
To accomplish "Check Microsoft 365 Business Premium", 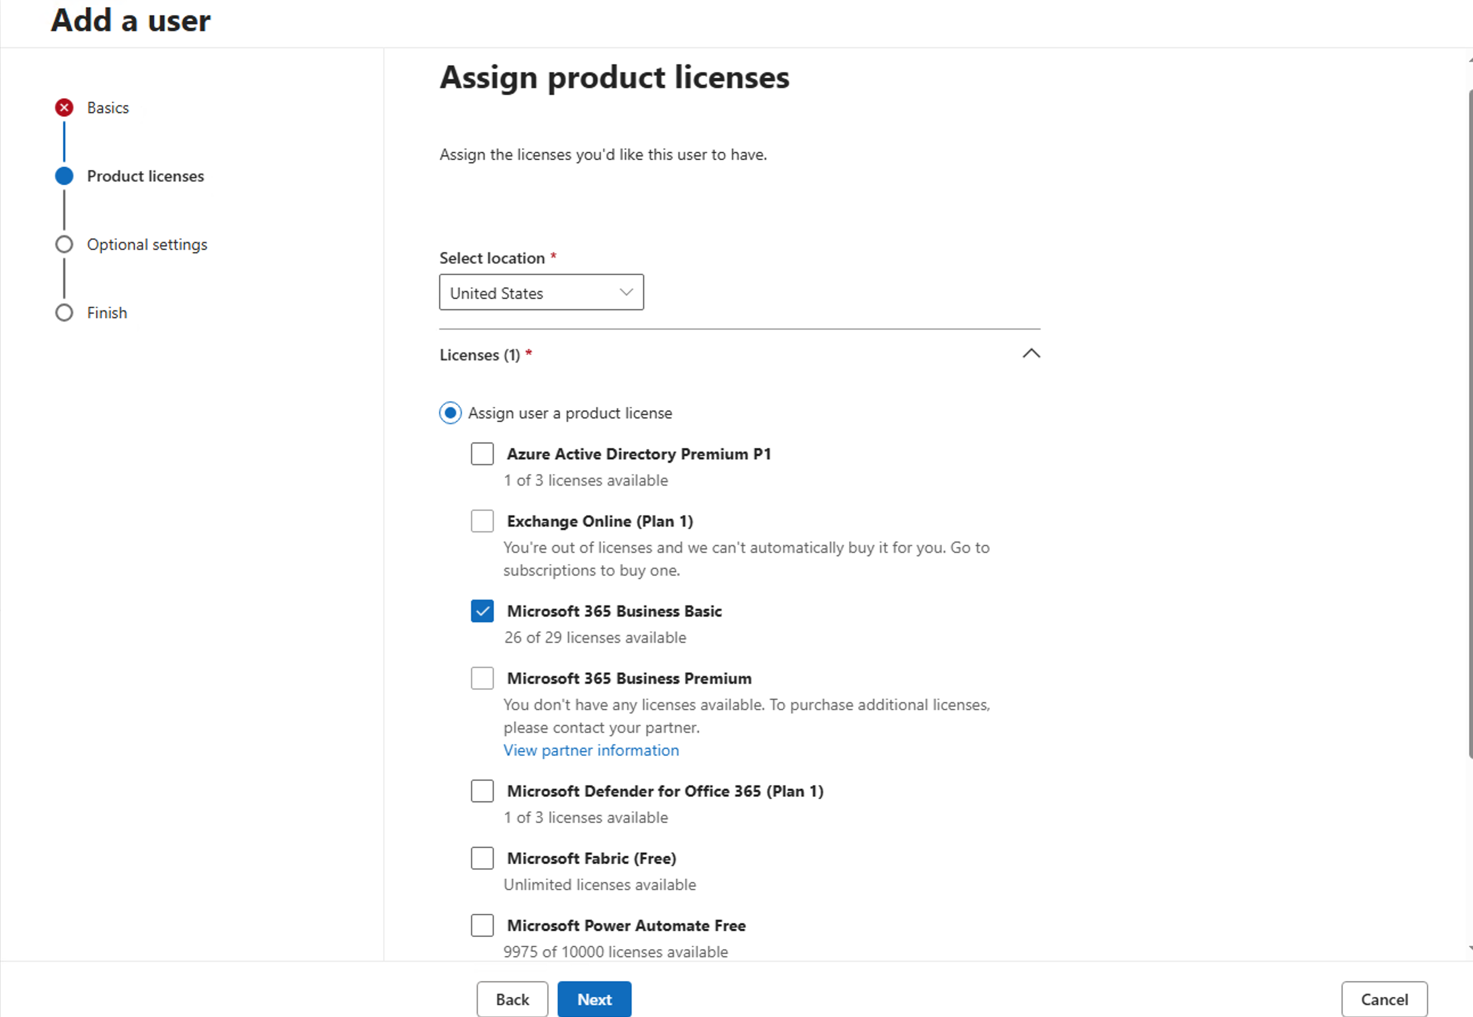I will coord(482,678).
